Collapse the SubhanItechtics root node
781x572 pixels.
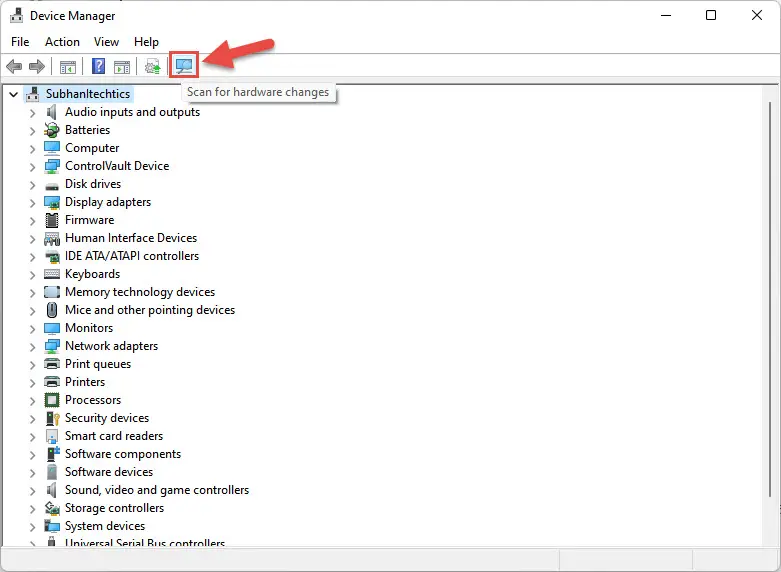pos(13,94)
